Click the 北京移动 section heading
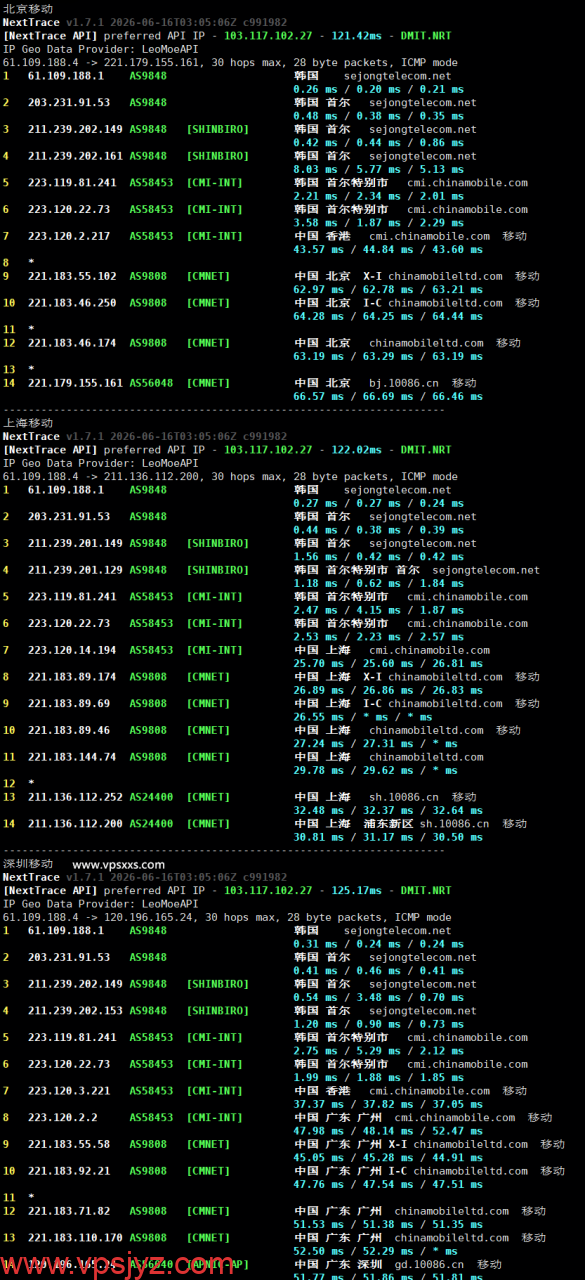Viewport: 585px width, 1280px height. pyautogui.click(x=28, y=8)
